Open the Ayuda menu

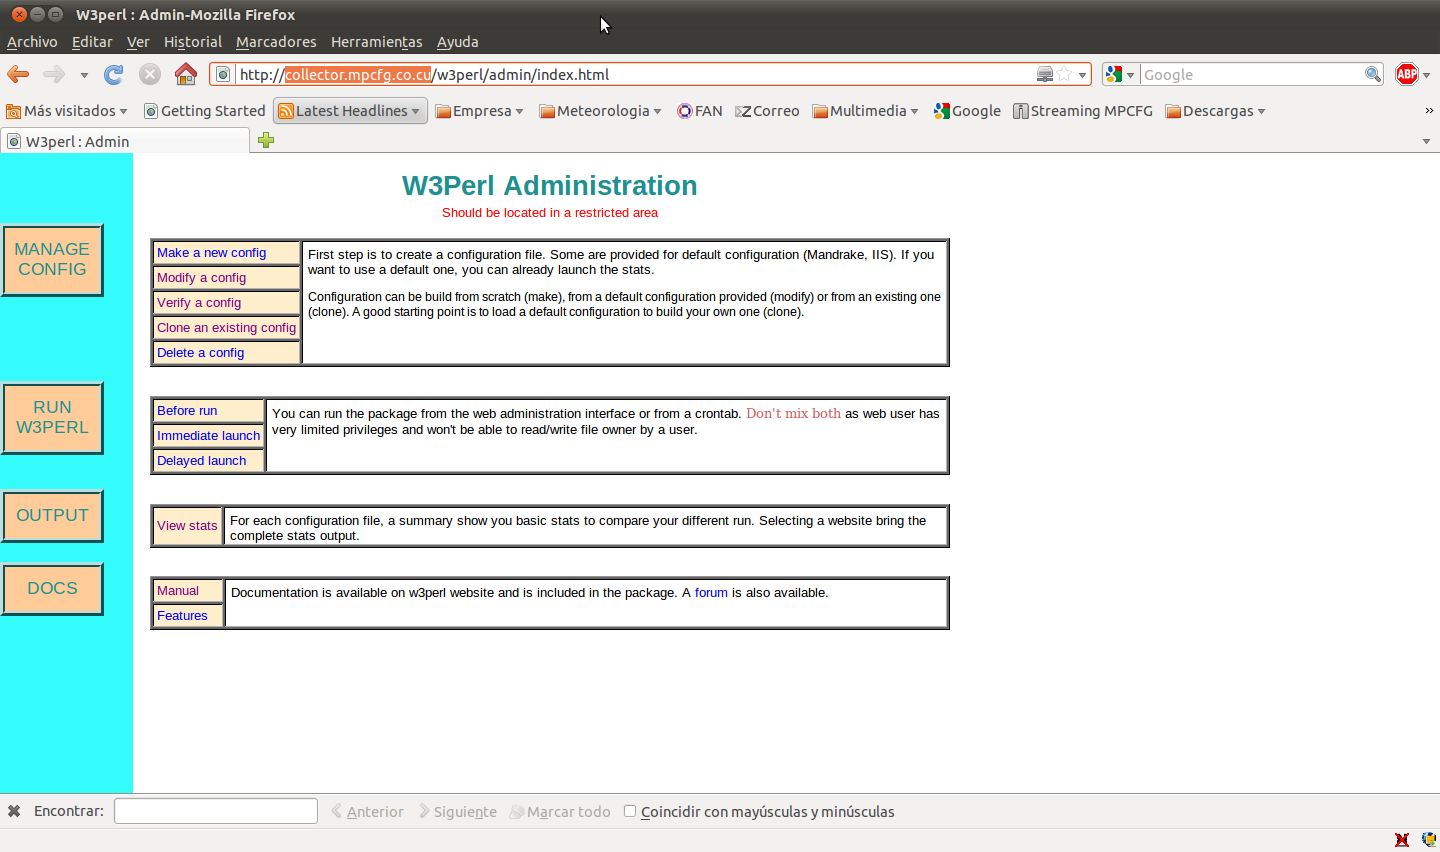[458, 42]
